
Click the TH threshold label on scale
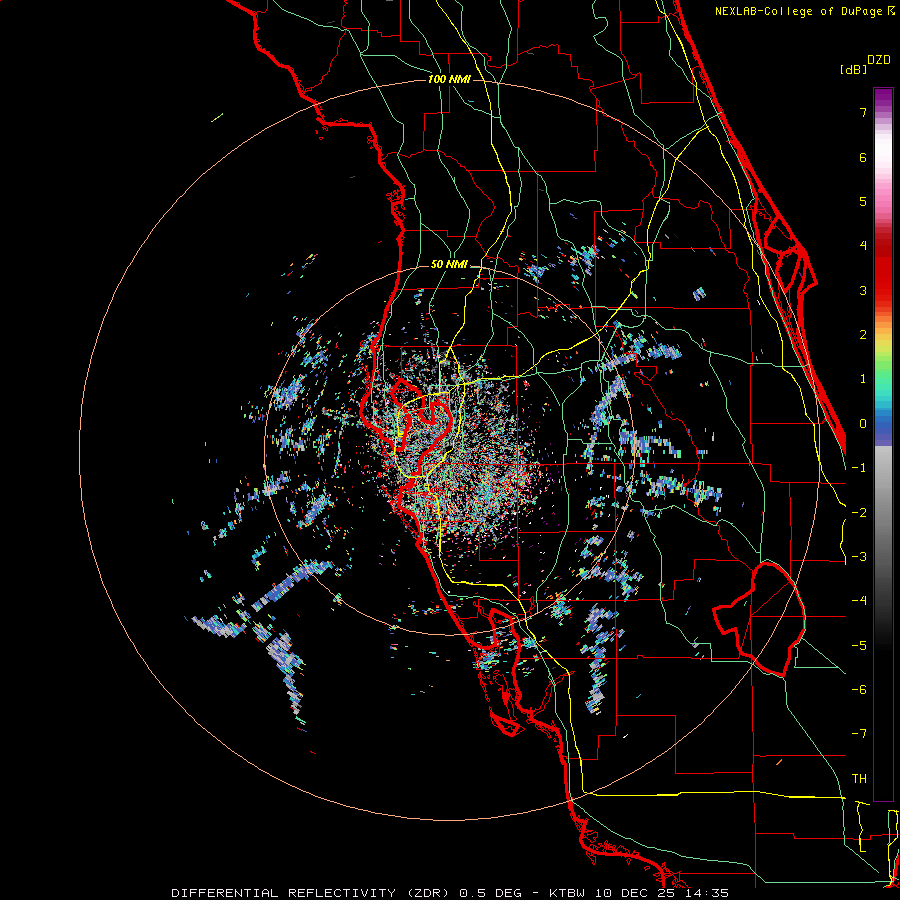click(859, 779)
